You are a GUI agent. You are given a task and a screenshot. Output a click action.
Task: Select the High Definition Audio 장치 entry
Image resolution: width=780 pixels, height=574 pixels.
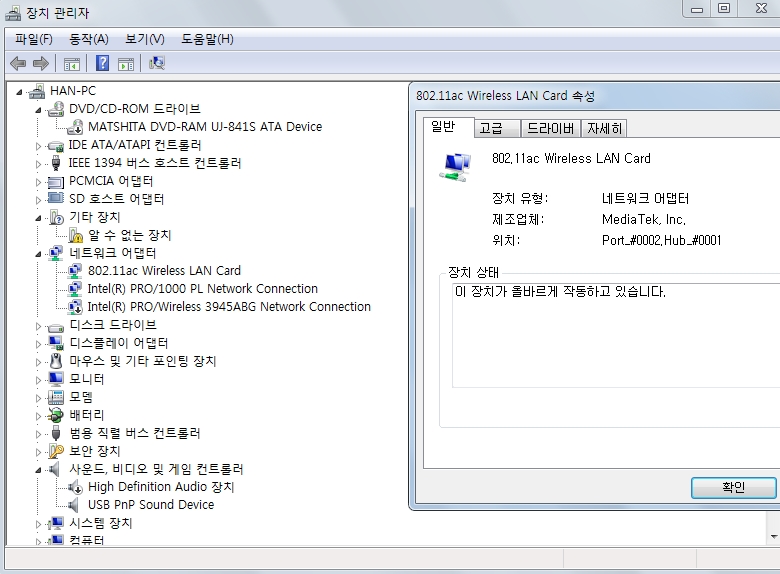coord(161,486)
